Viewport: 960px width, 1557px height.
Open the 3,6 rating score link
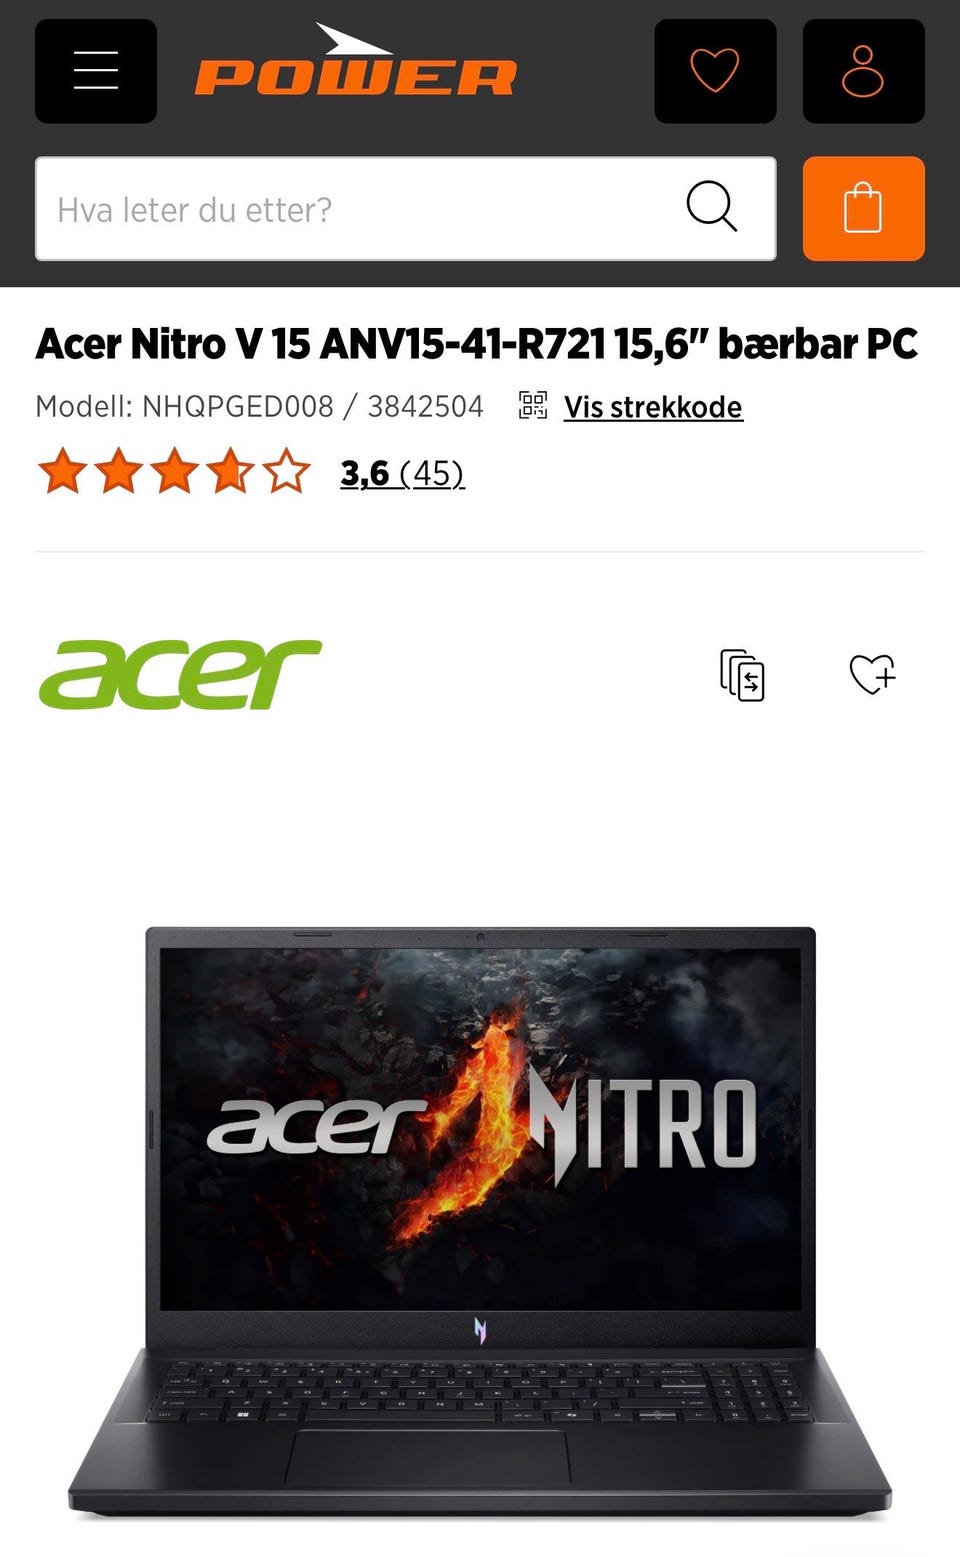click(x=365, y=472)
